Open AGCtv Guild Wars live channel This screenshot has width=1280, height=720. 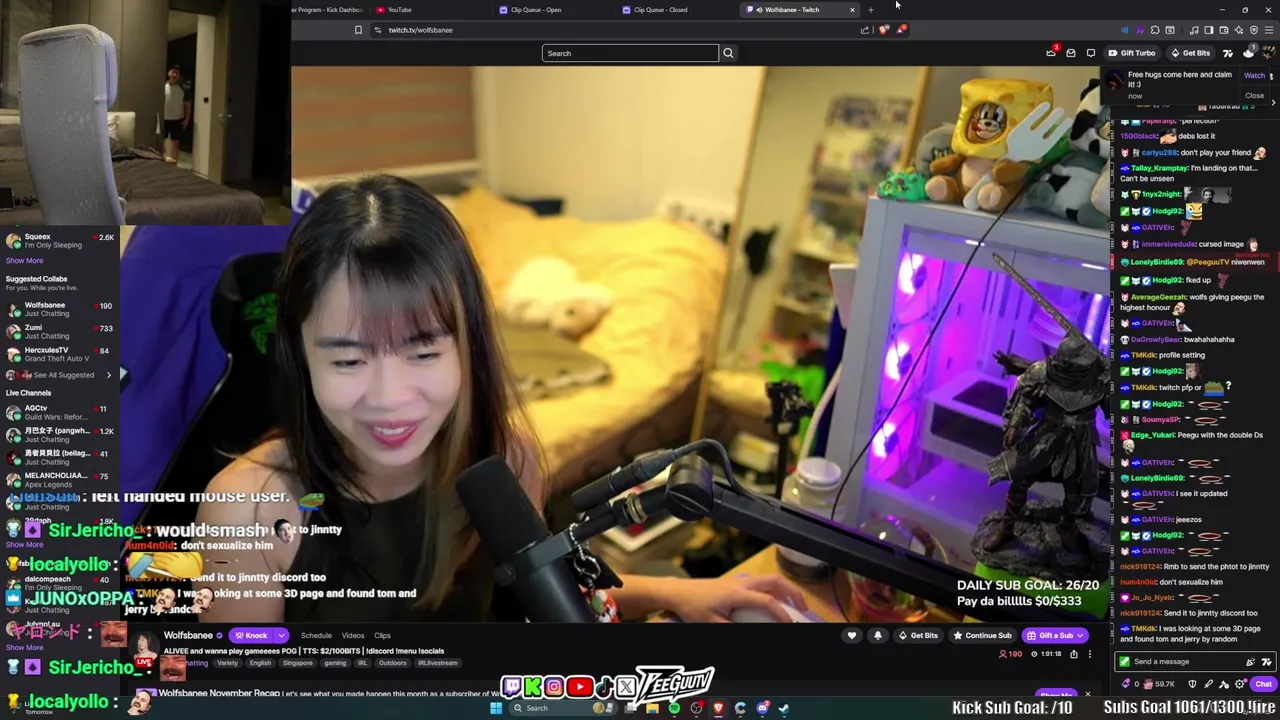click(x=60, y=412)
